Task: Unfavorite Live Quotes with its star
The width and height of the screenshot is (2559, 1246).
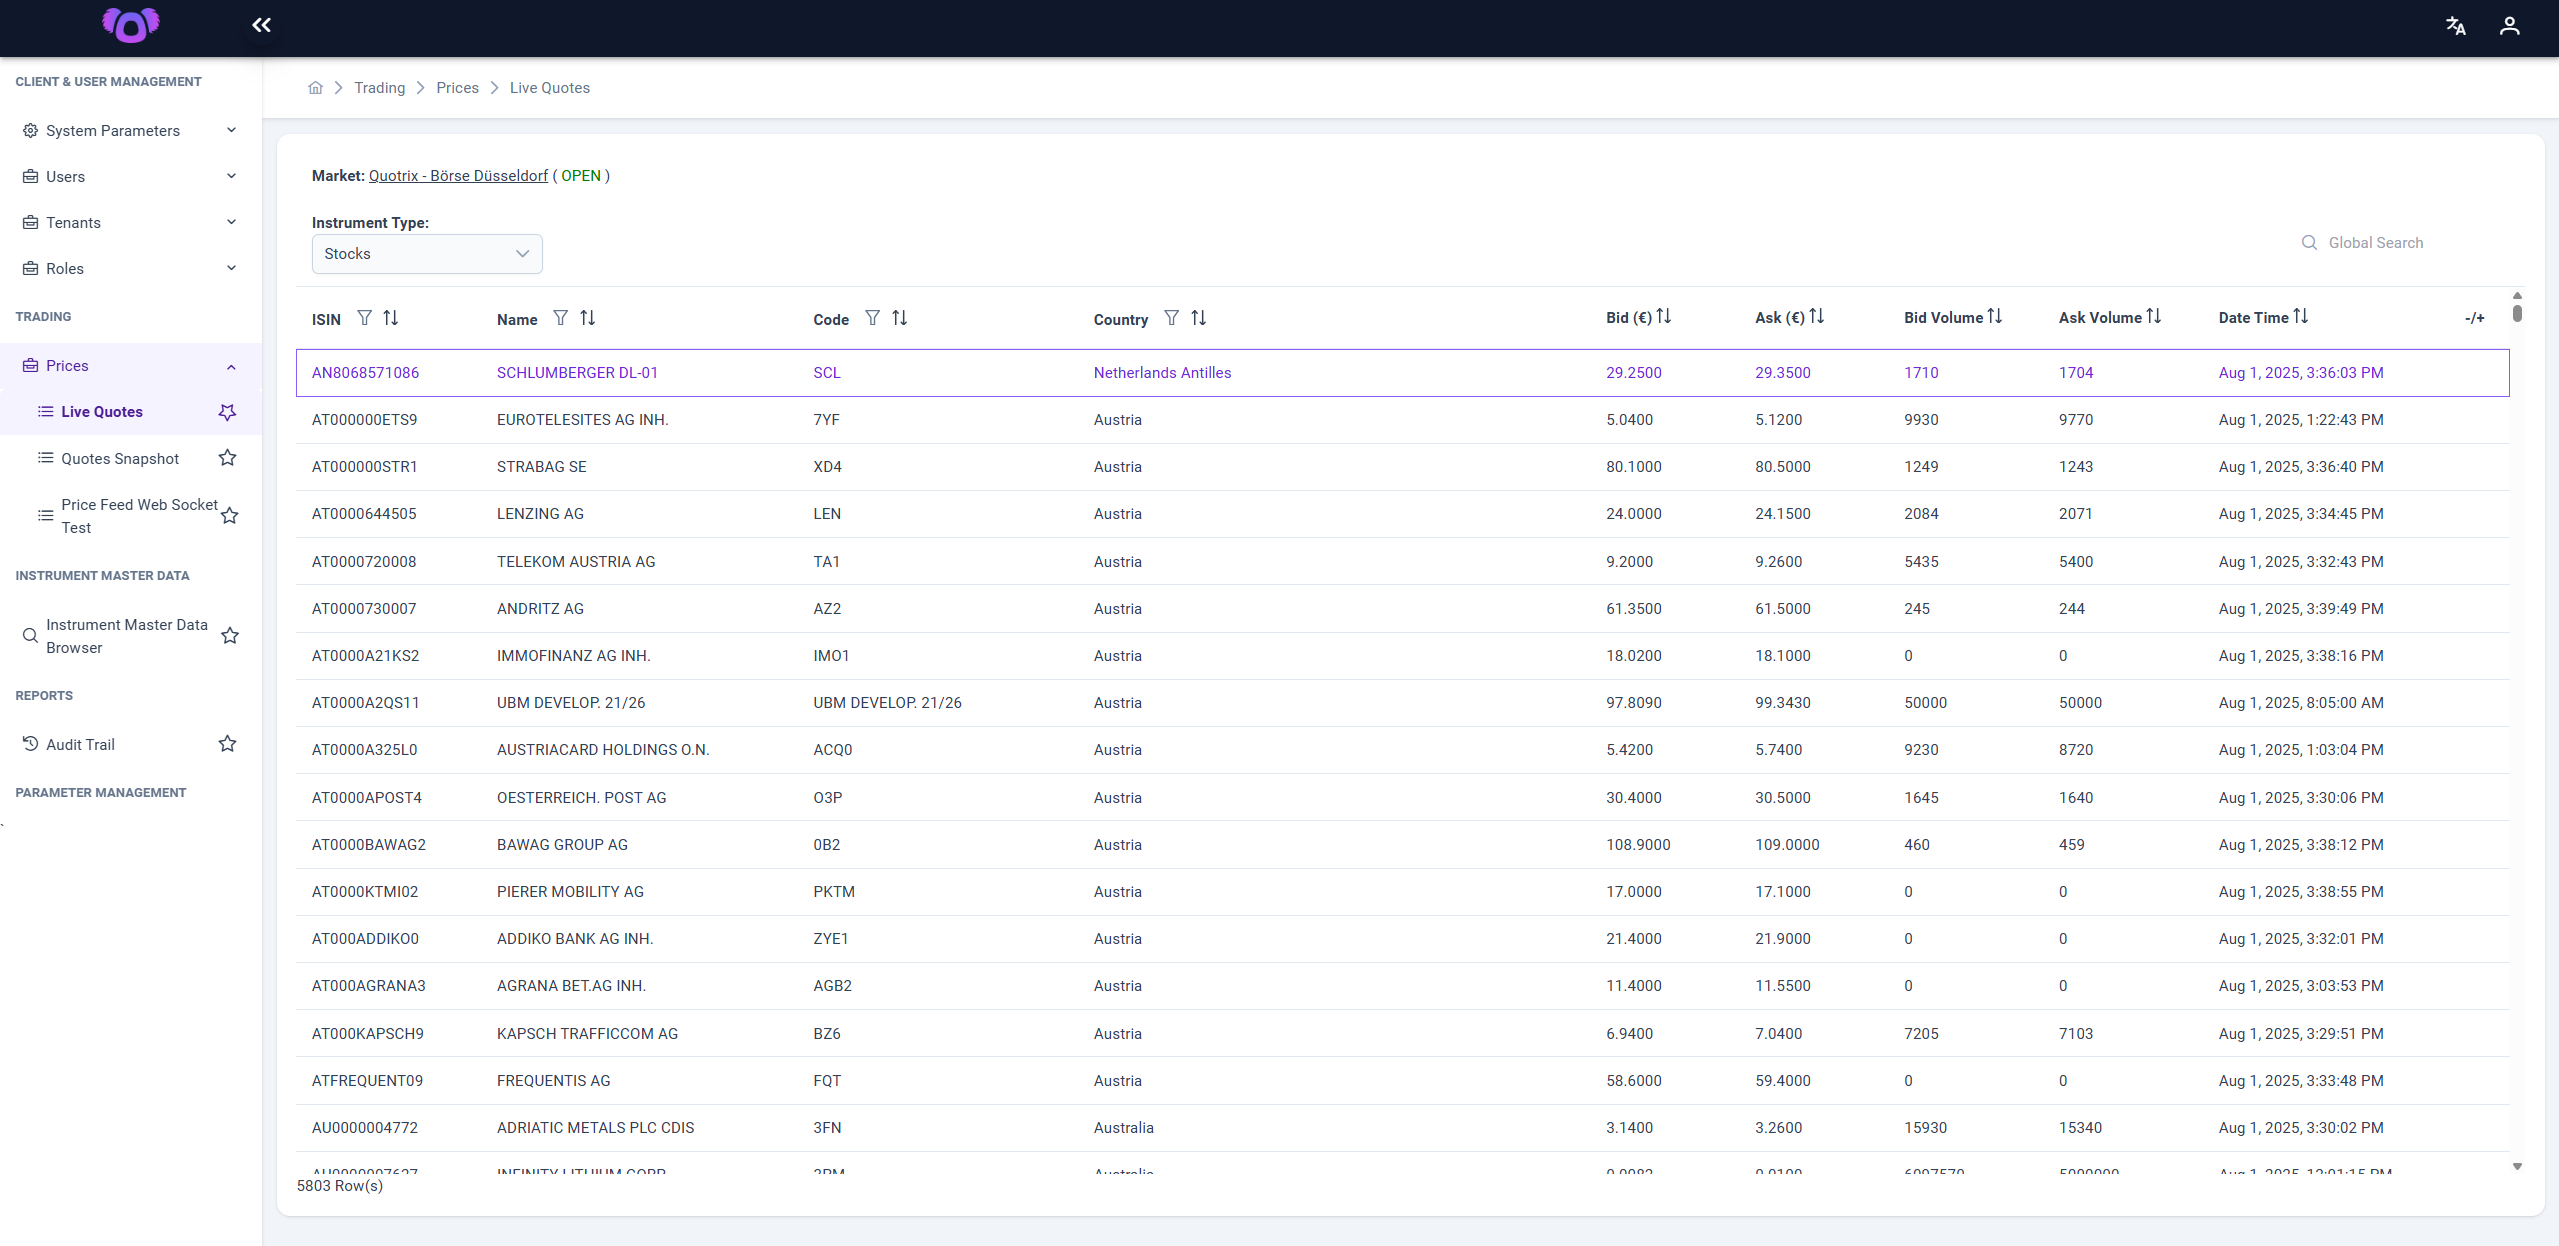Action: 228,412
